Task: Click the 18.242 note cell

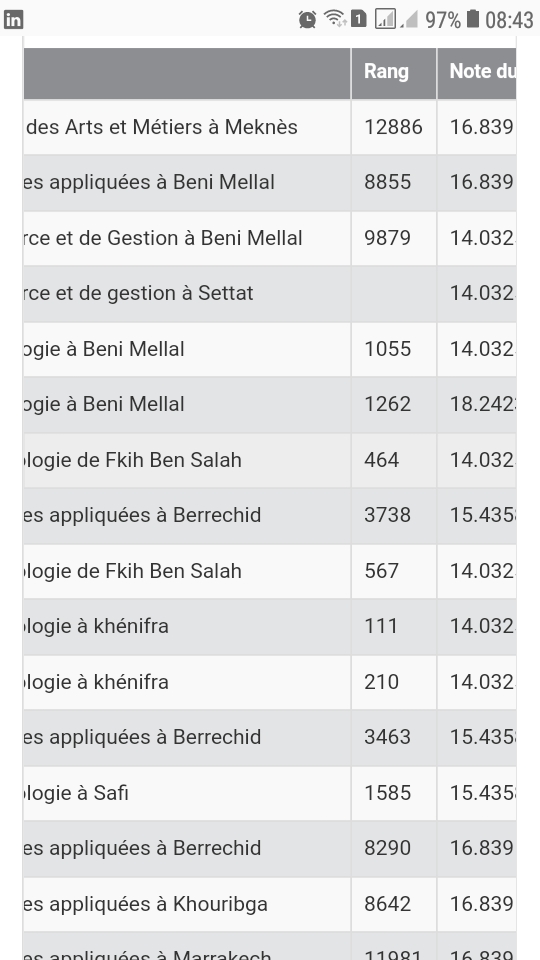Action: coord(477,405)
